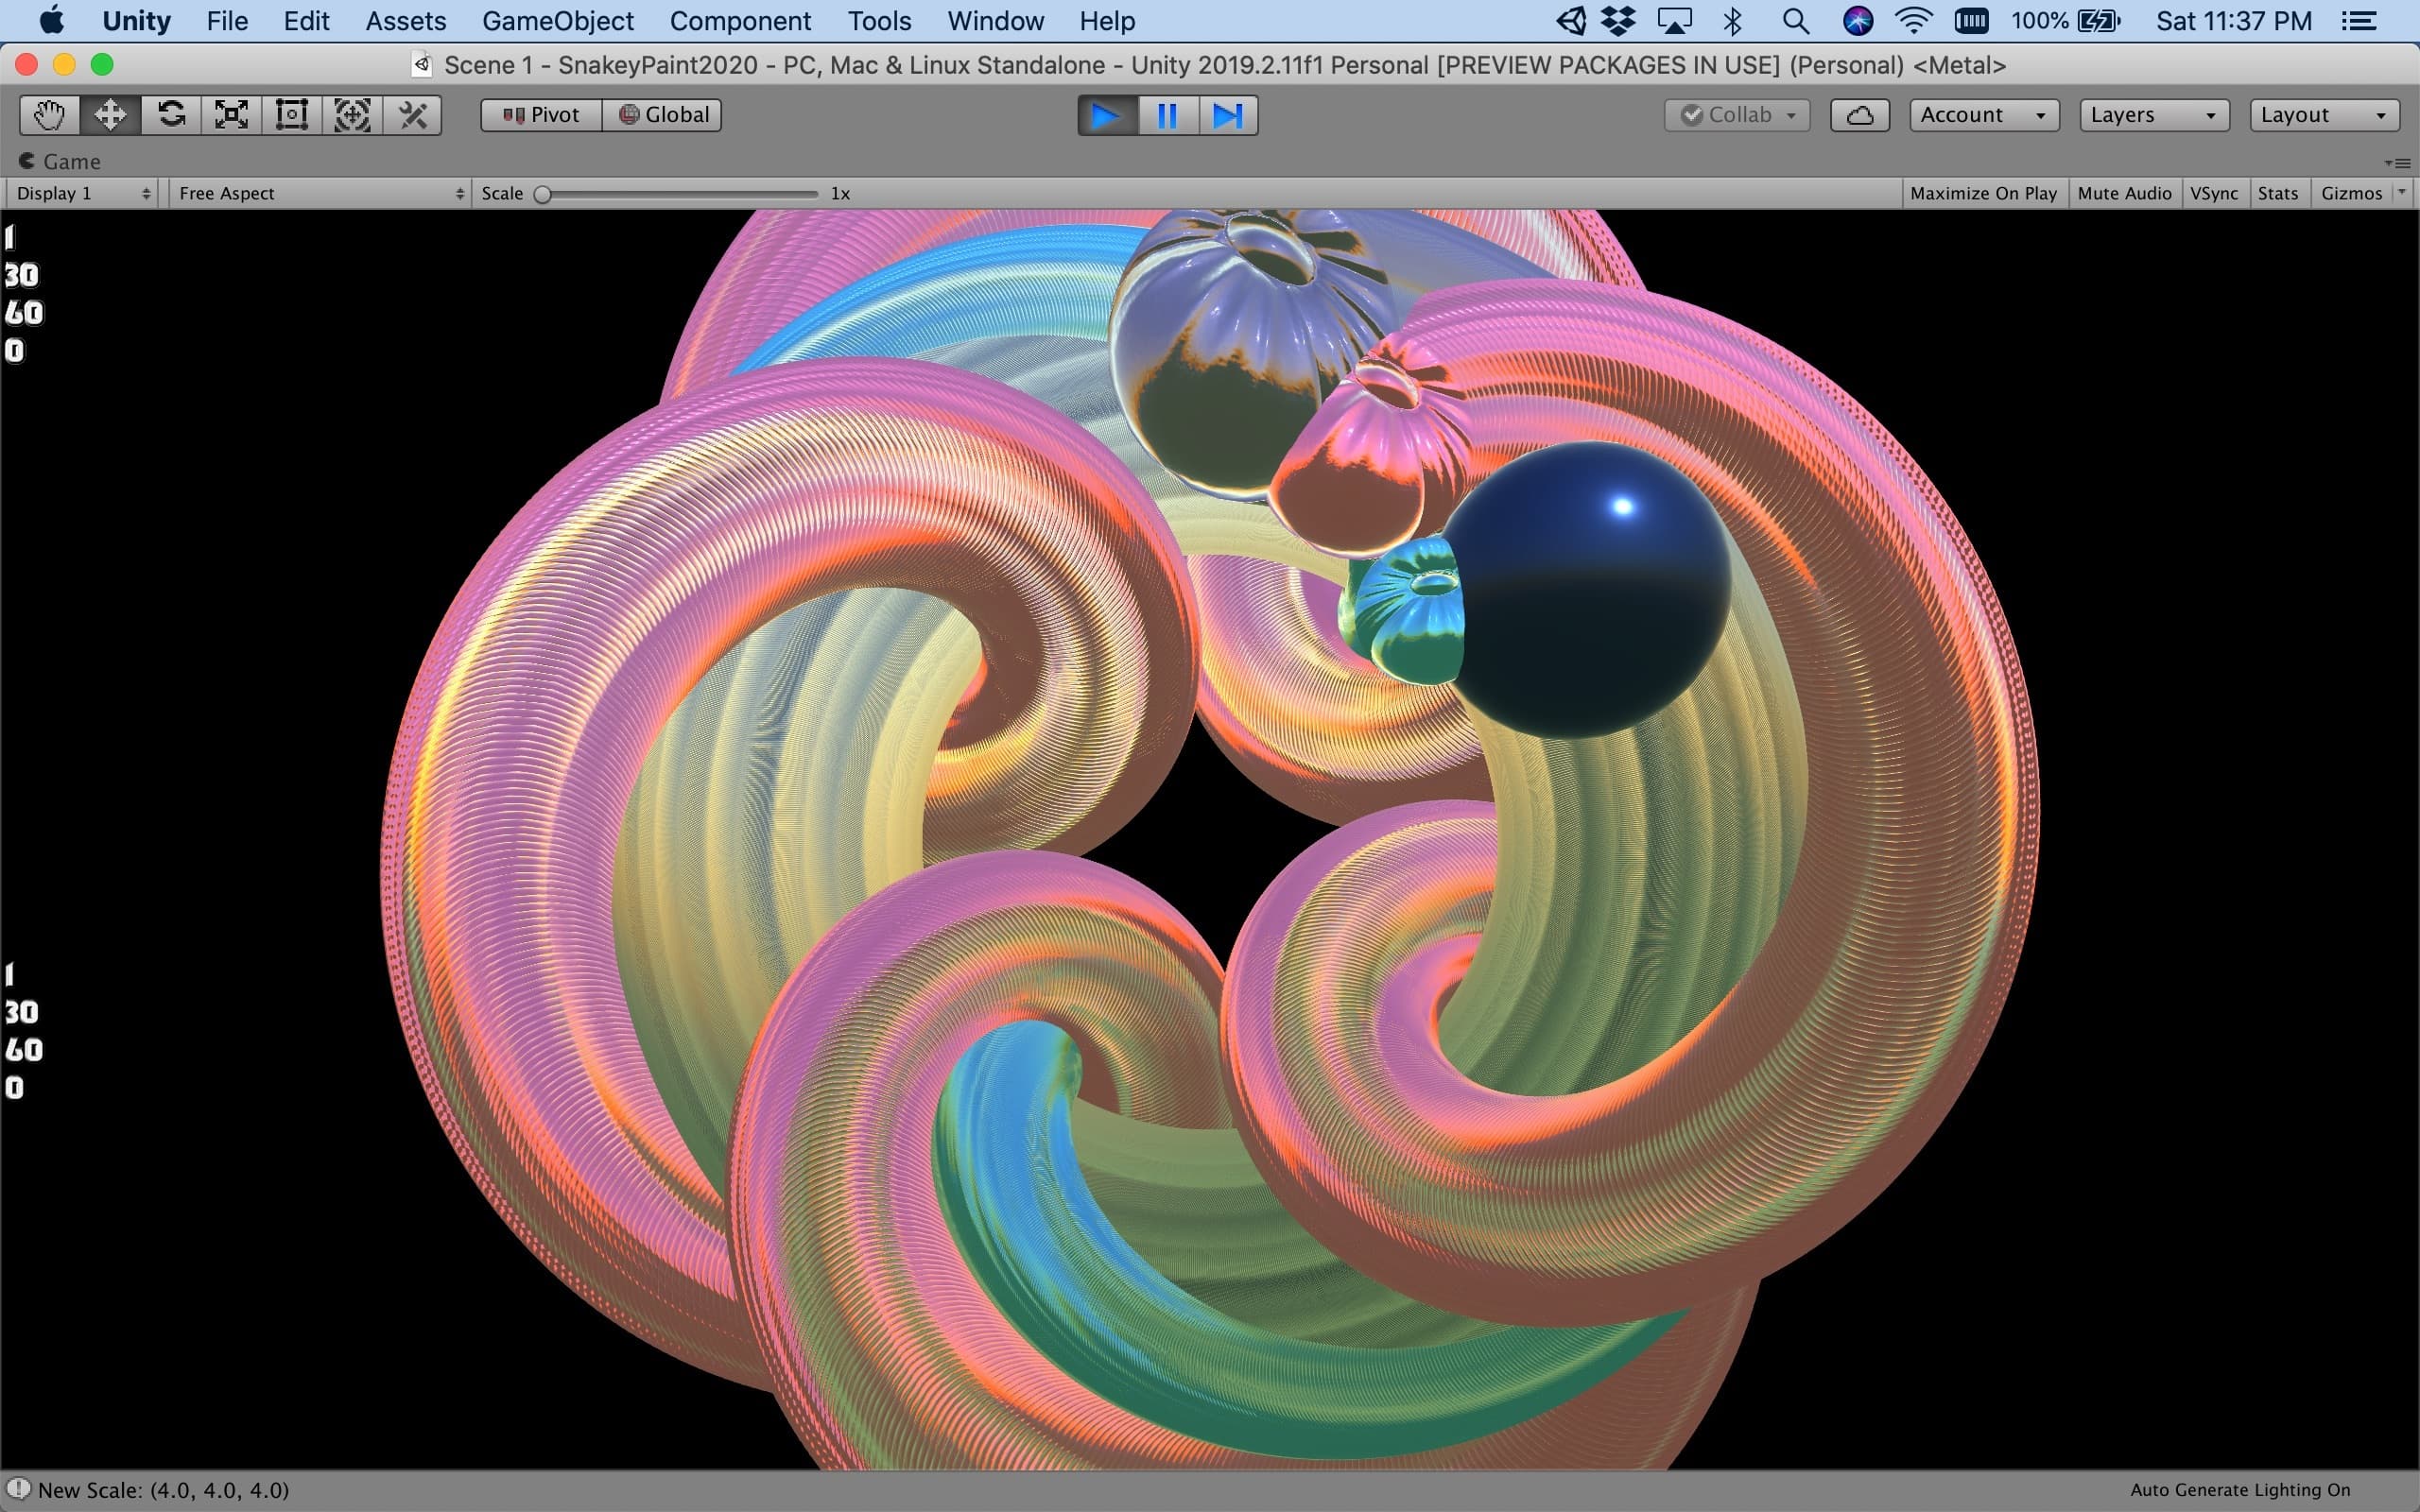Open the Layout dropdown
The width and height of the screenshot is (2420, 1512).
point(2324,115)
